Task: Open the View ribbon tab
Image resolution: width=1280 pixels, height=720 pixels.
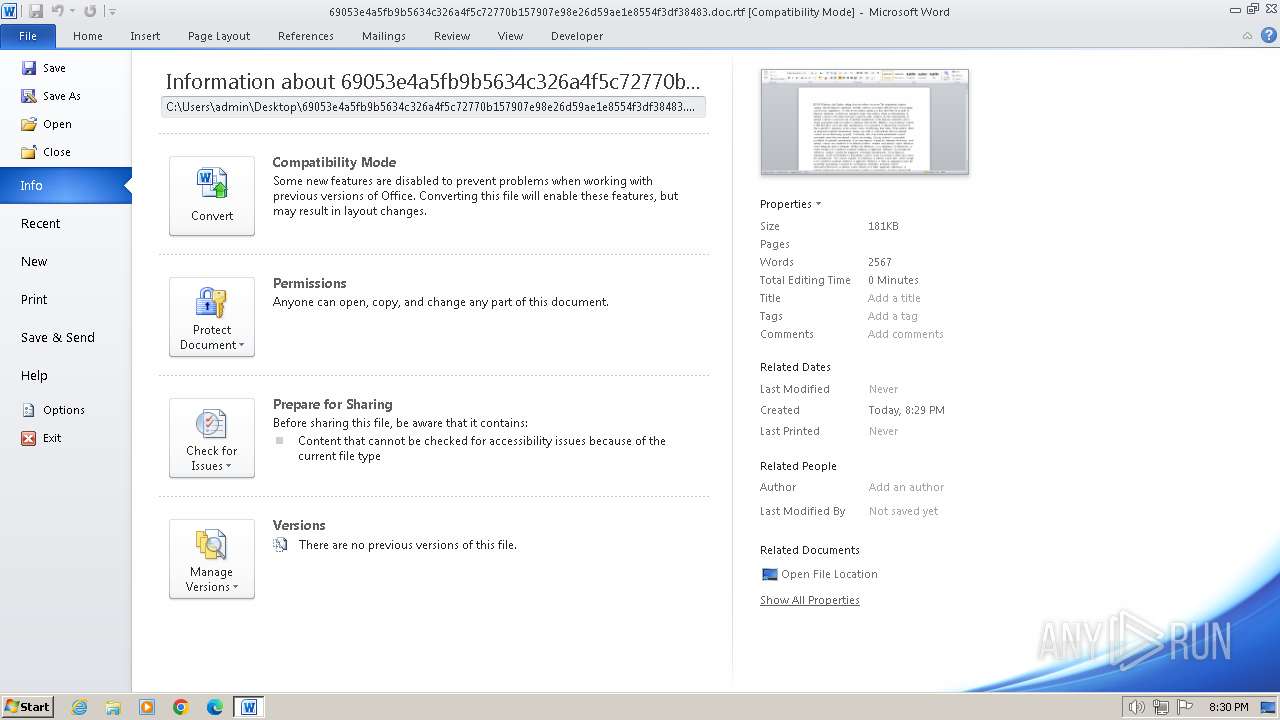Action: pos(510,36)
